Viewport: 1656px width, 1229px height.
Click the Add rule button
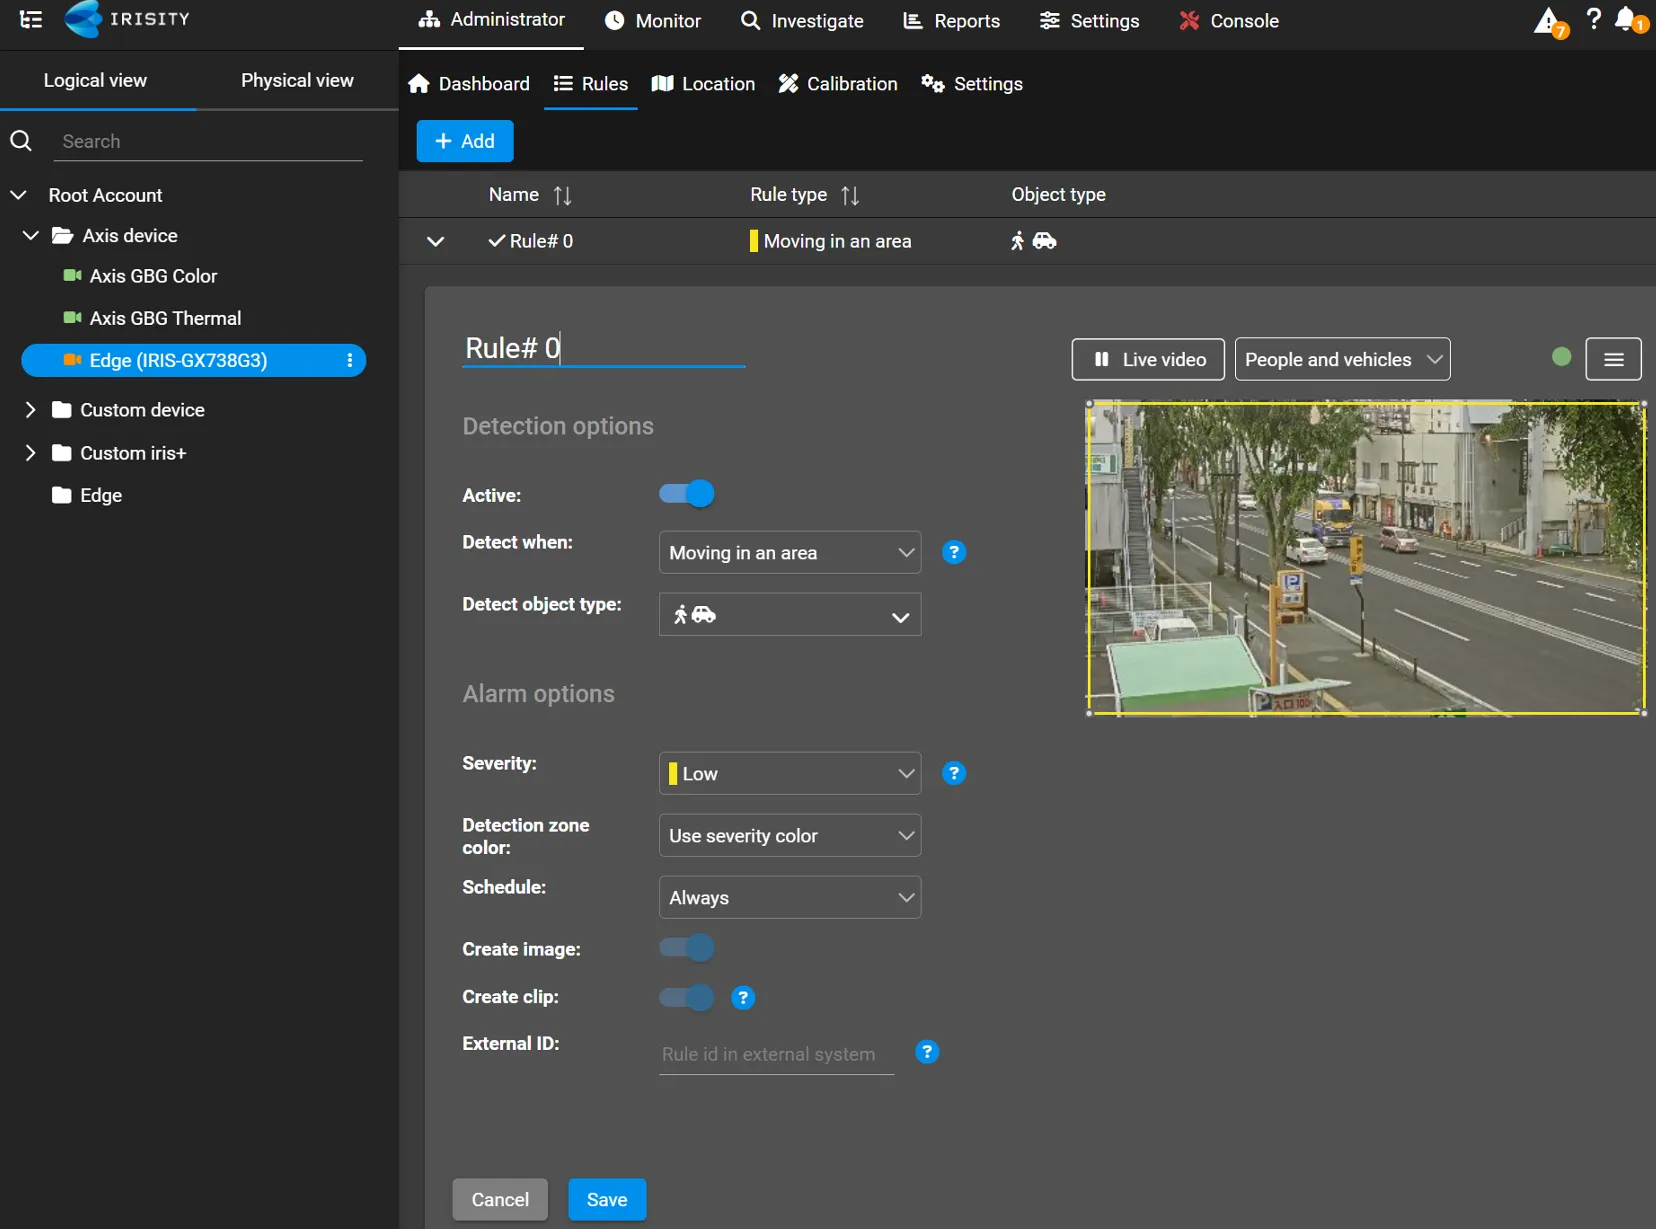point(465,141)
